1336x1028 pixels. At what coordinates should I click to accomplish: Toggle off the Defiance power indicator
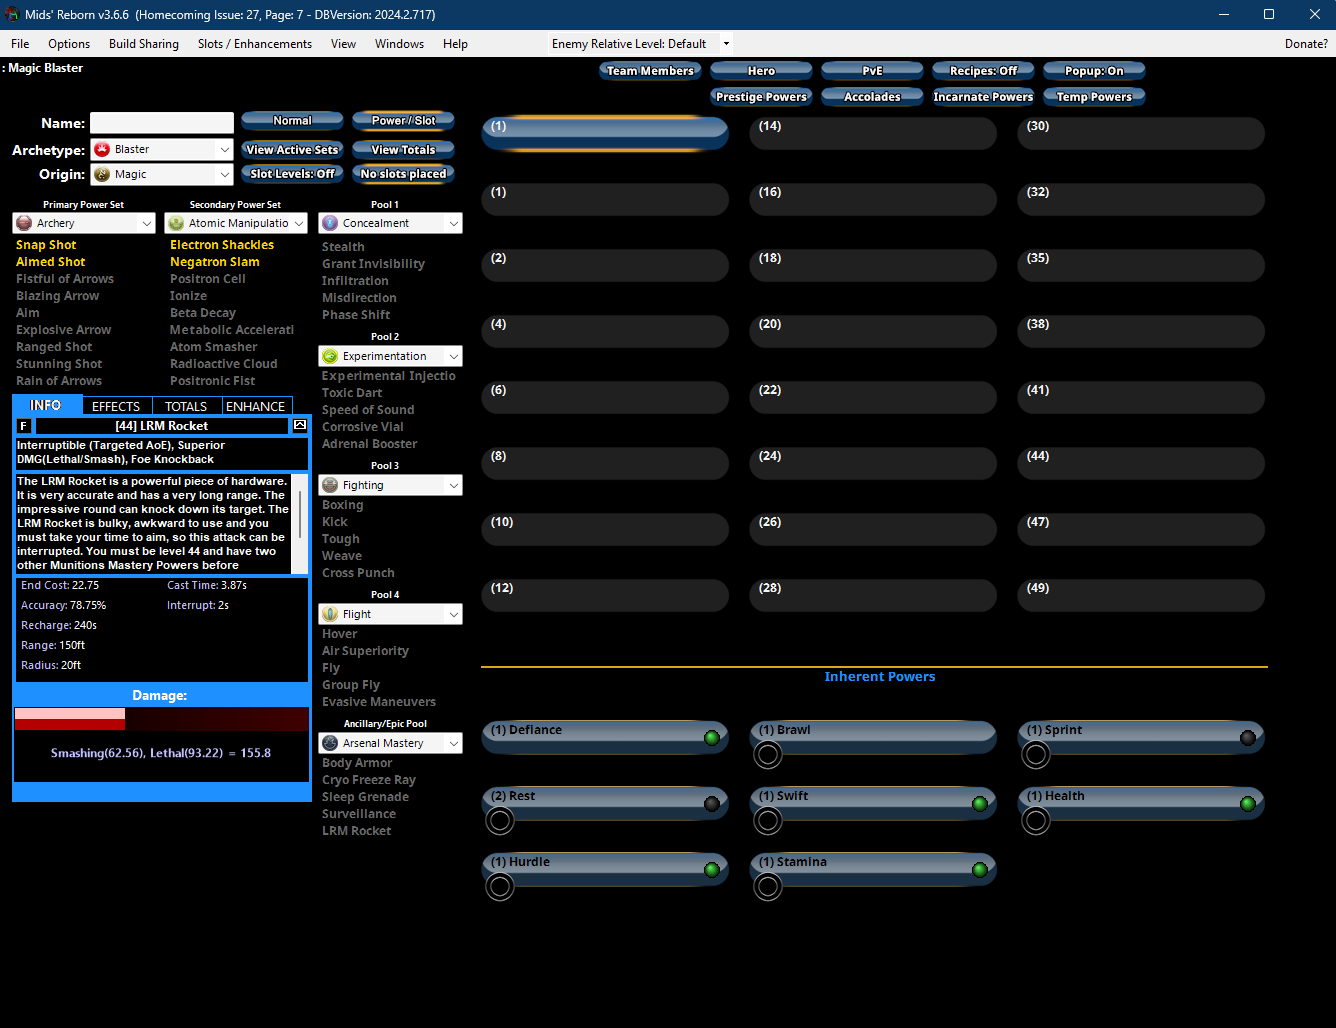coord(712,738)
